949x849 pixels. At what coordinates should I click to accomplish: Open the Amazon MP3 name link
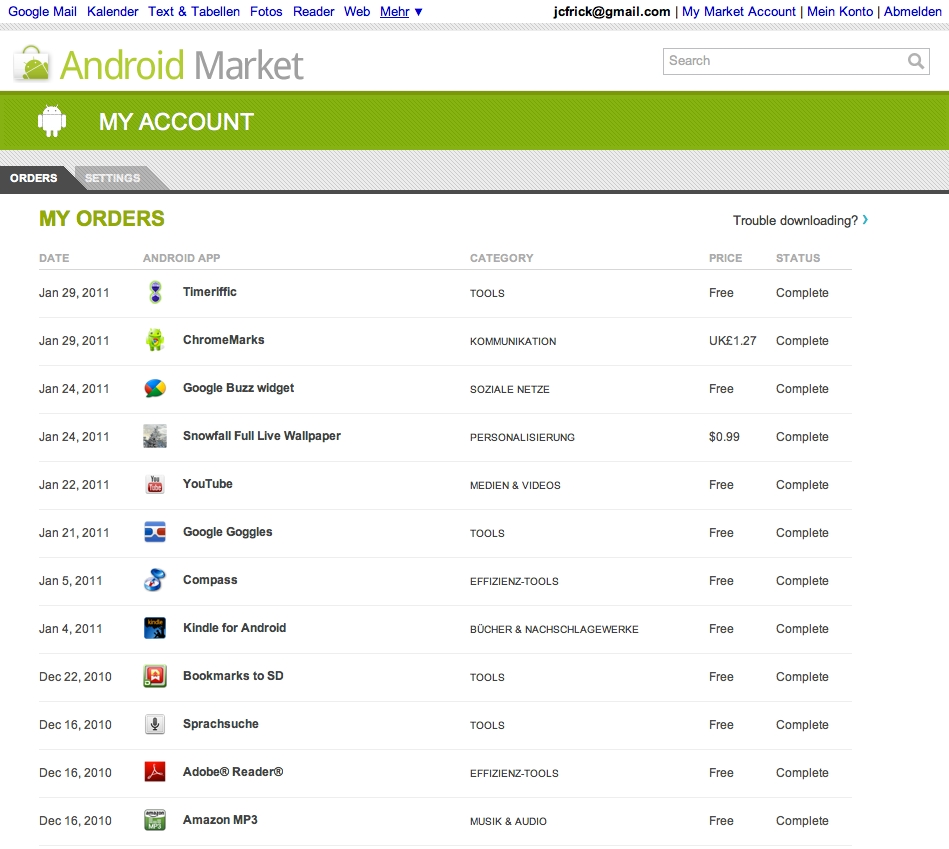tap(220, 819)
